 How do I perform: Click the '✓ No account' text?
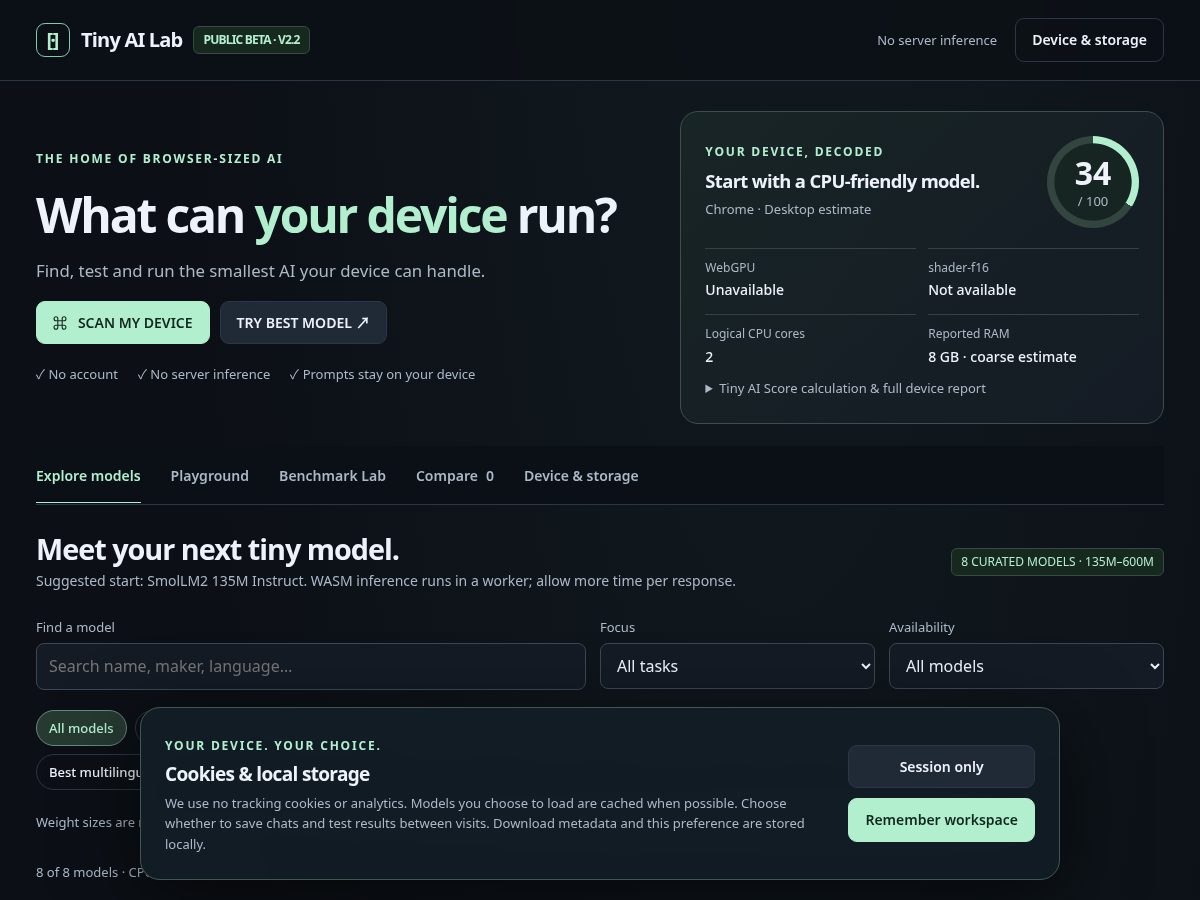77,374
